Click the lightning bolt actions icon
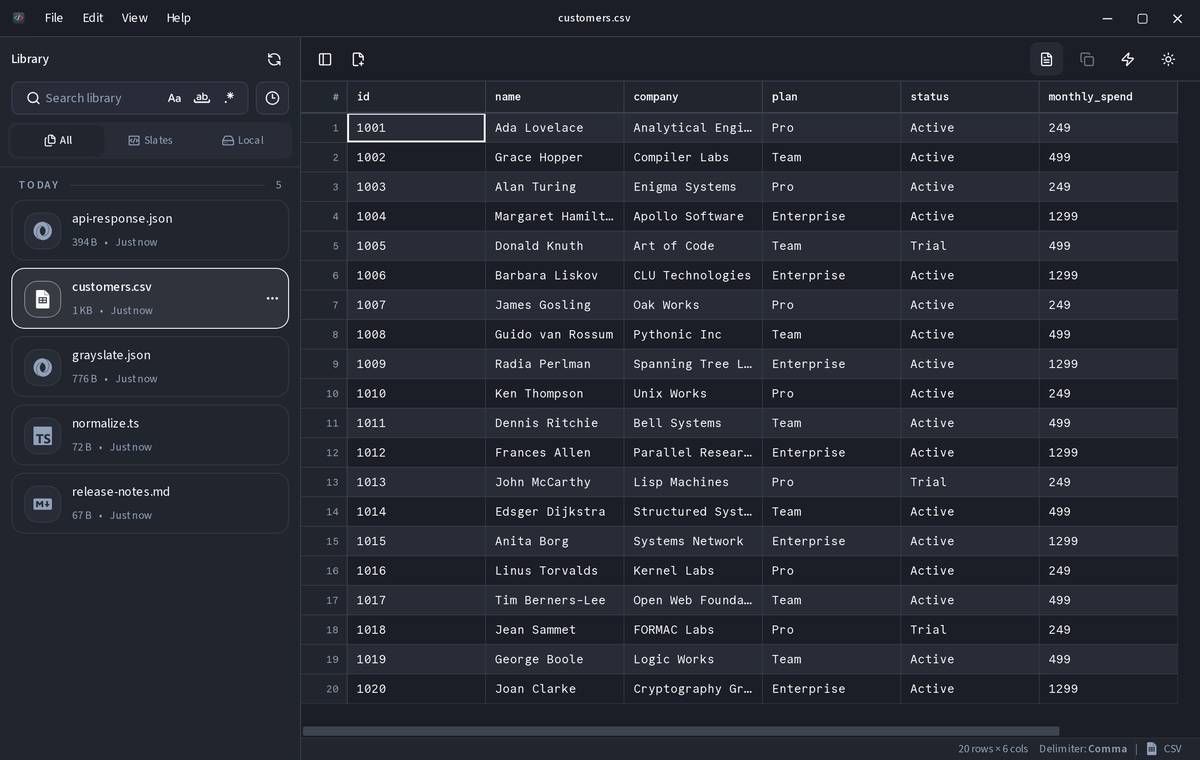 pos(1128,60)
